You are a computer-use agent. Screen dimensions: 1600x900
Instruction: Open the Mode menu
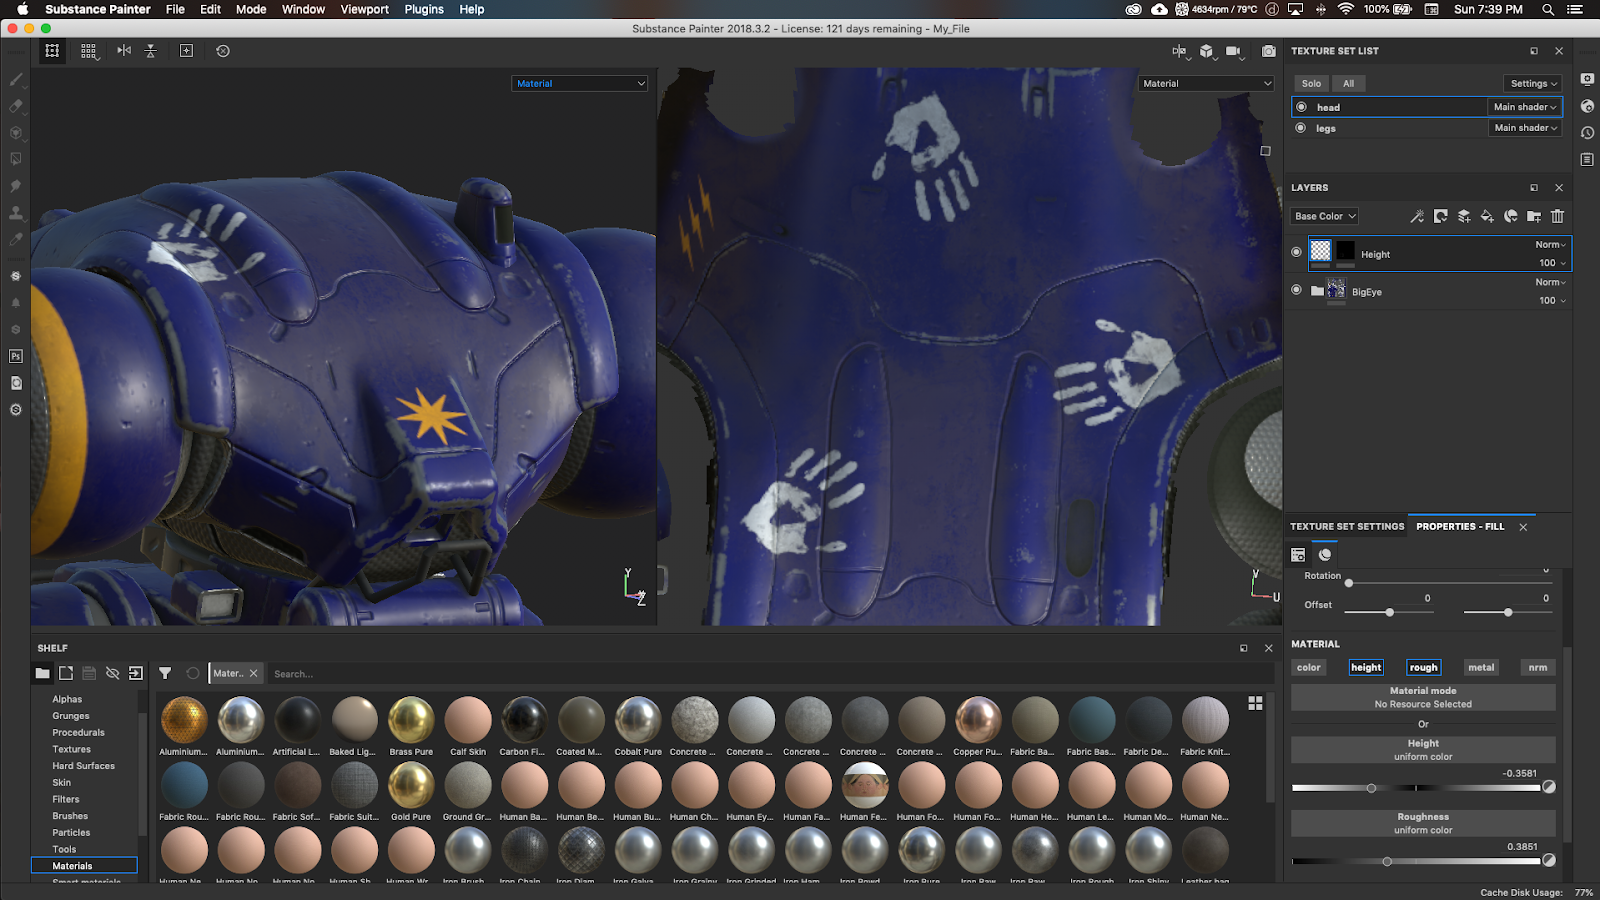[x=251, y=9]
